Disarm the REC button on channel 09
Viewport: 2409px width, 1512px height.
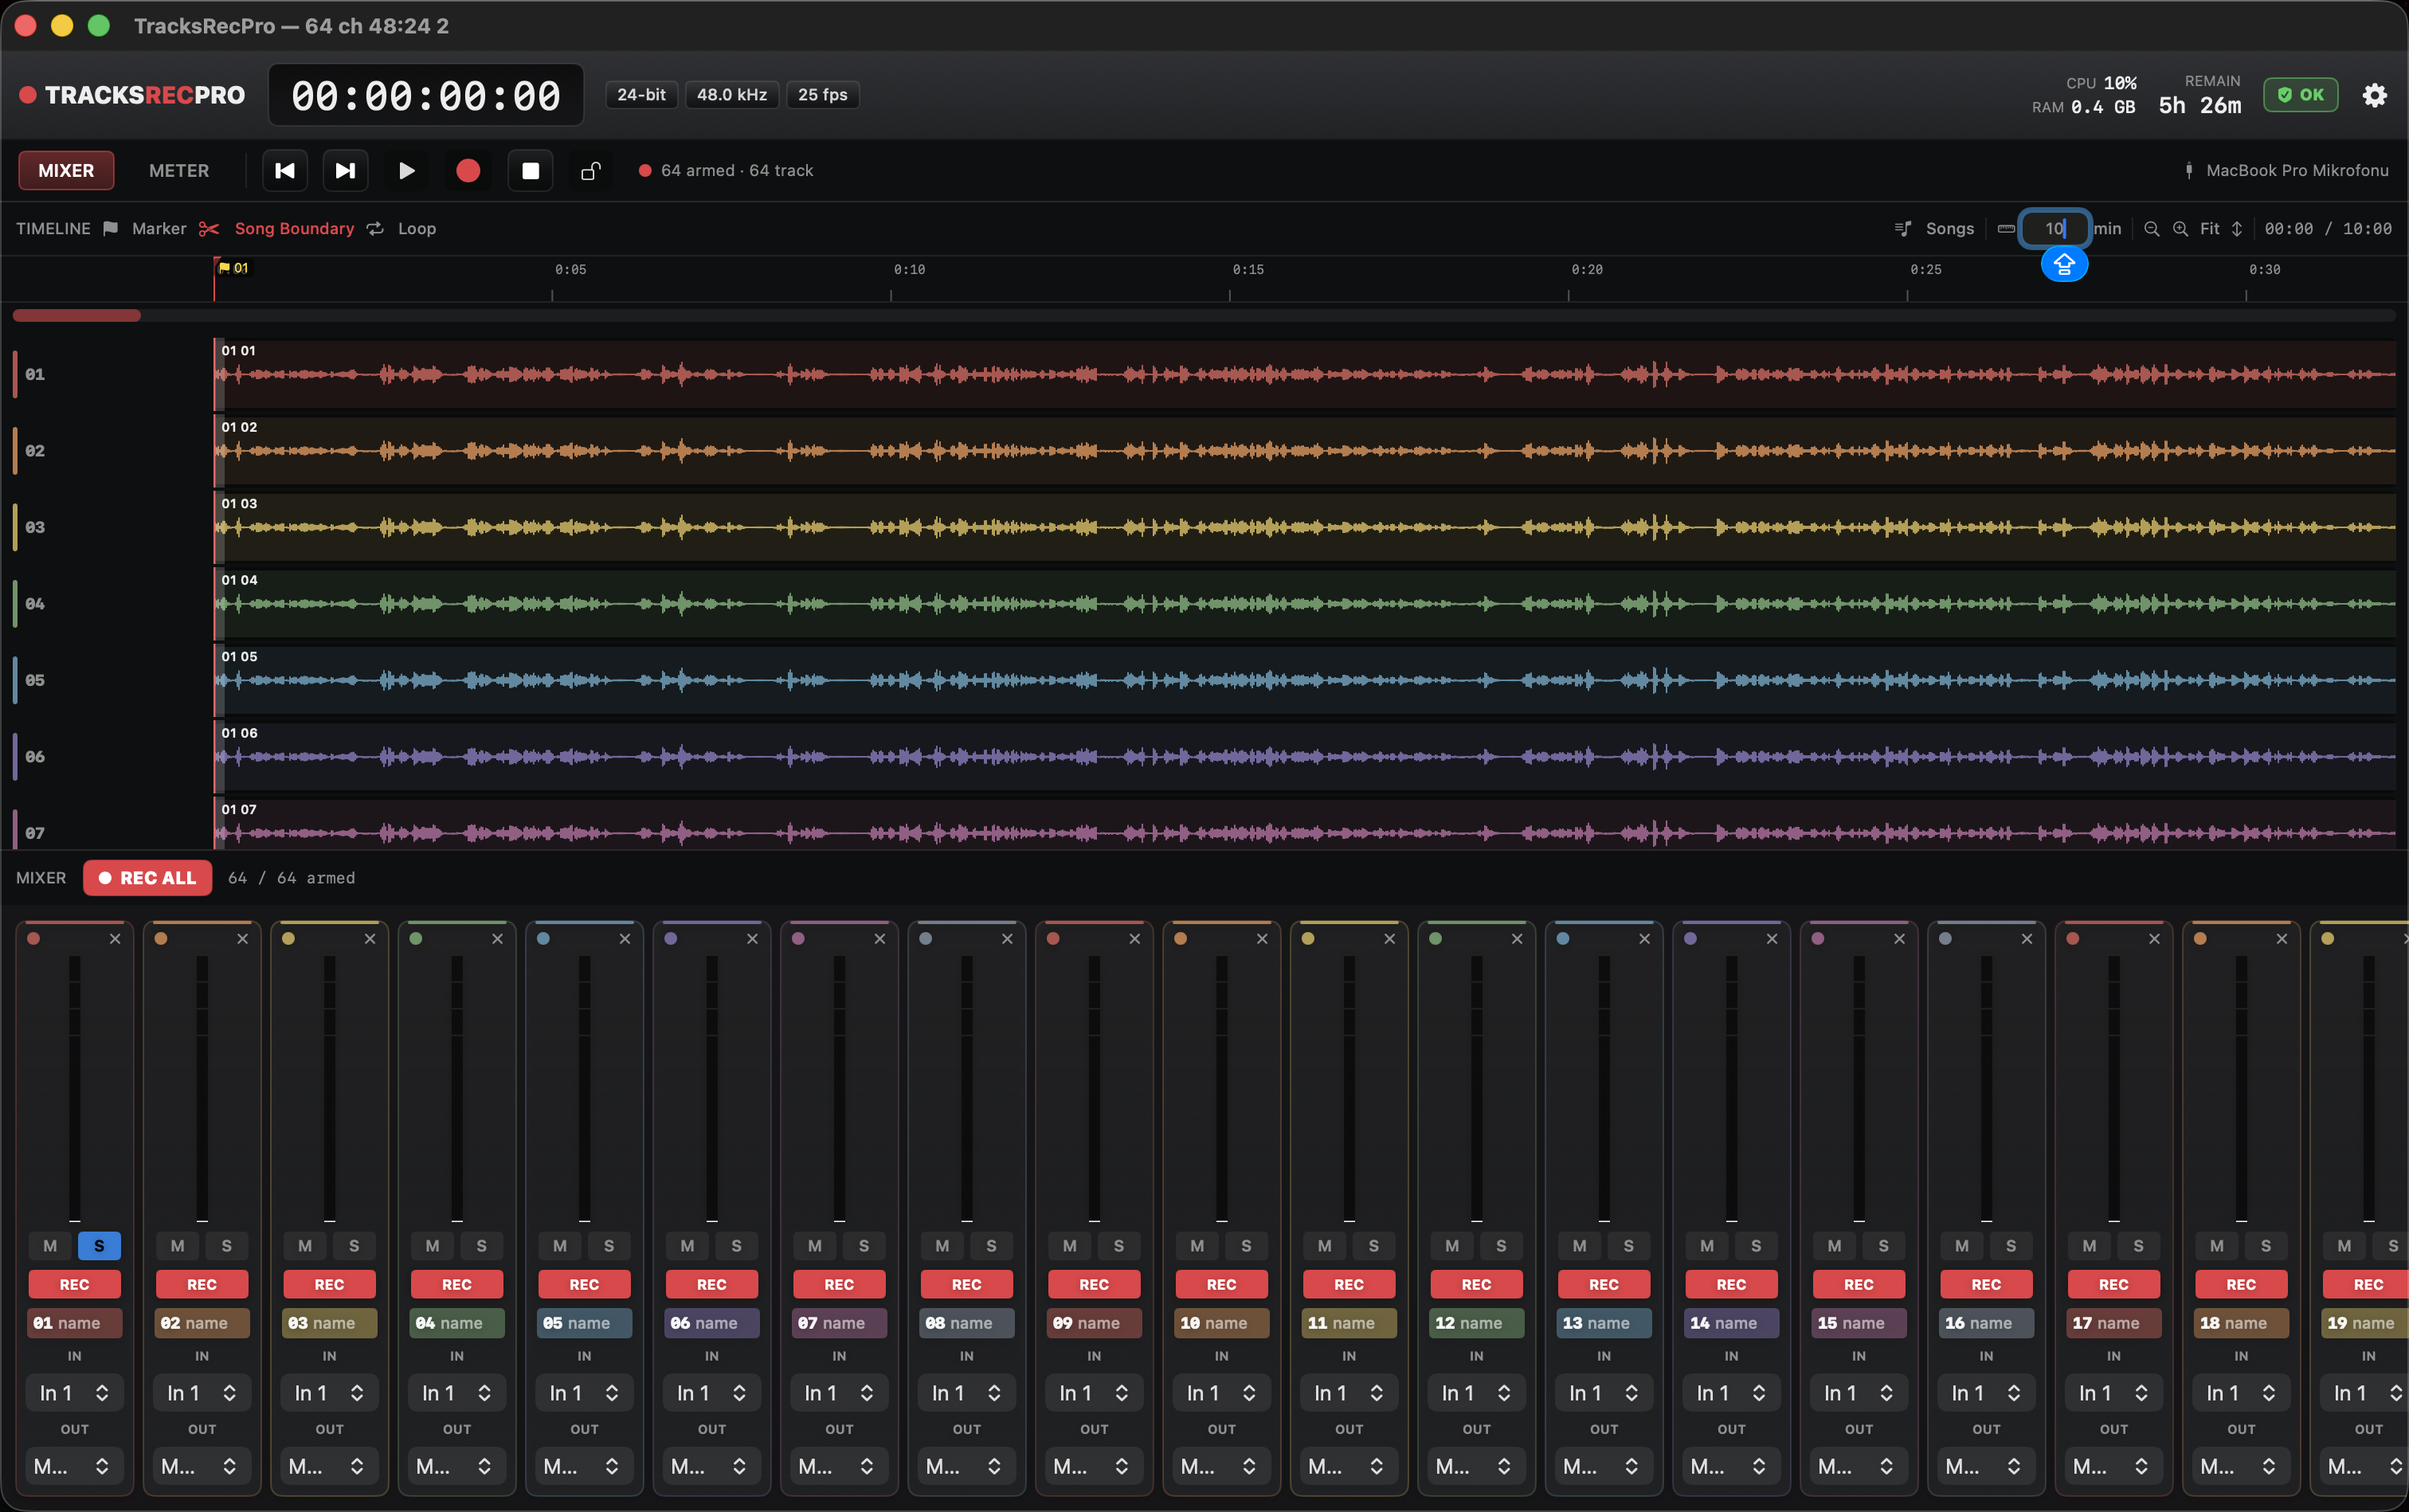coord(1094,1285)
